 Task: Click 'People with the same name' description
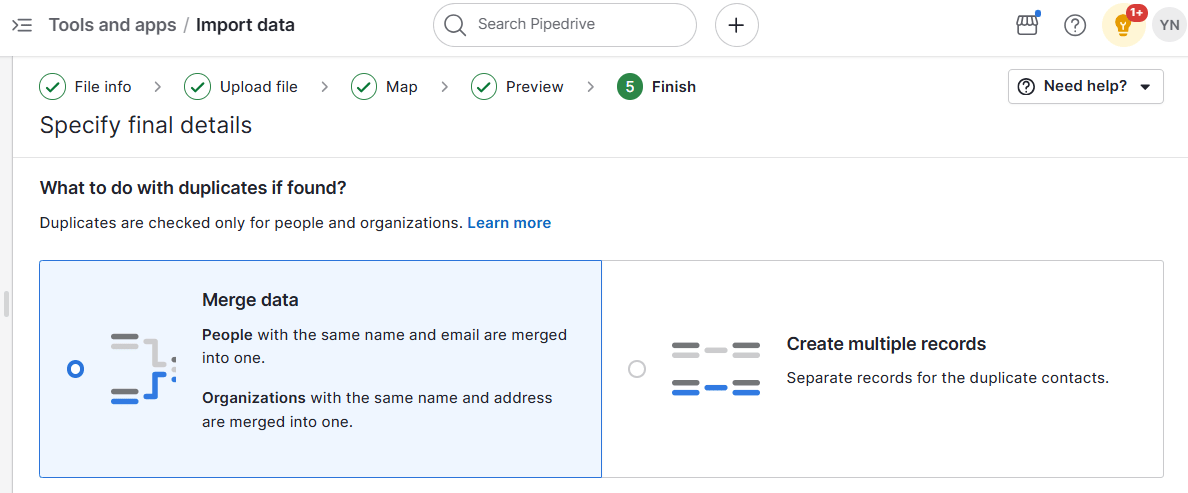coord(384,346)
